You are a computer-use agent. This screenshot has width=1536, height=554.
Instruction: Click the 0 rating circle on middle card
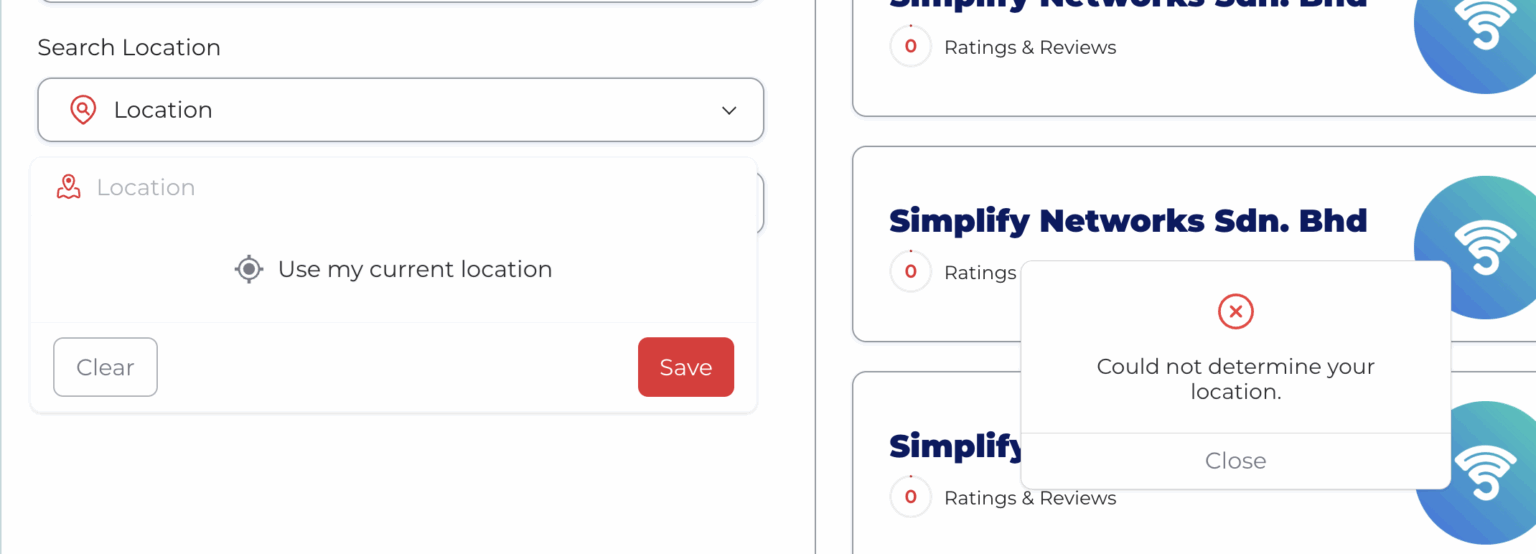point(910,272)
